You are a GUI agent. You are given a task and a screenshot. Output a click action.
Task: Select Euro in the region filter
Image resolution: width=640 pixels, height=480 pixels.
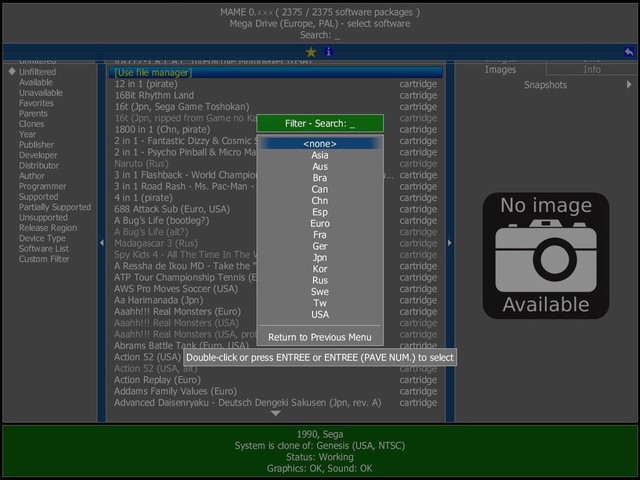[x=320, y=224]
